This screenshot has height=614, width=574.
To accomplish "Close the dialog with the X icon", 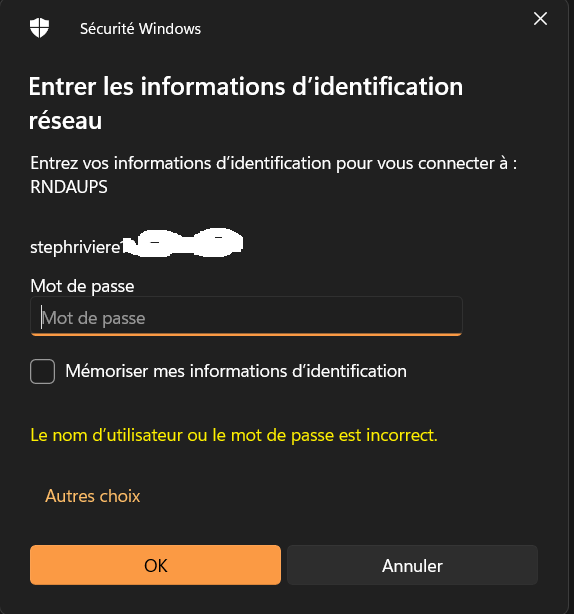I will coord(540,18).
